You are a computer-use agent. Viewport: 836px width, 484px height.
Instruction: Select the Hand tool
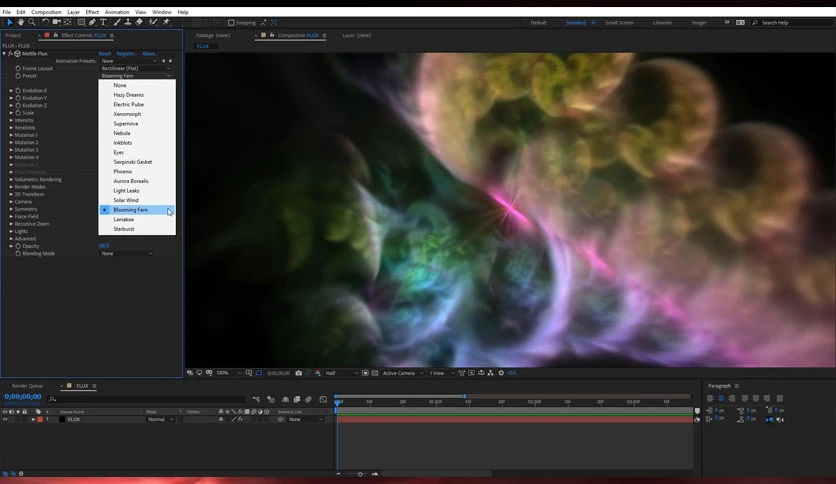click(21, 22)
